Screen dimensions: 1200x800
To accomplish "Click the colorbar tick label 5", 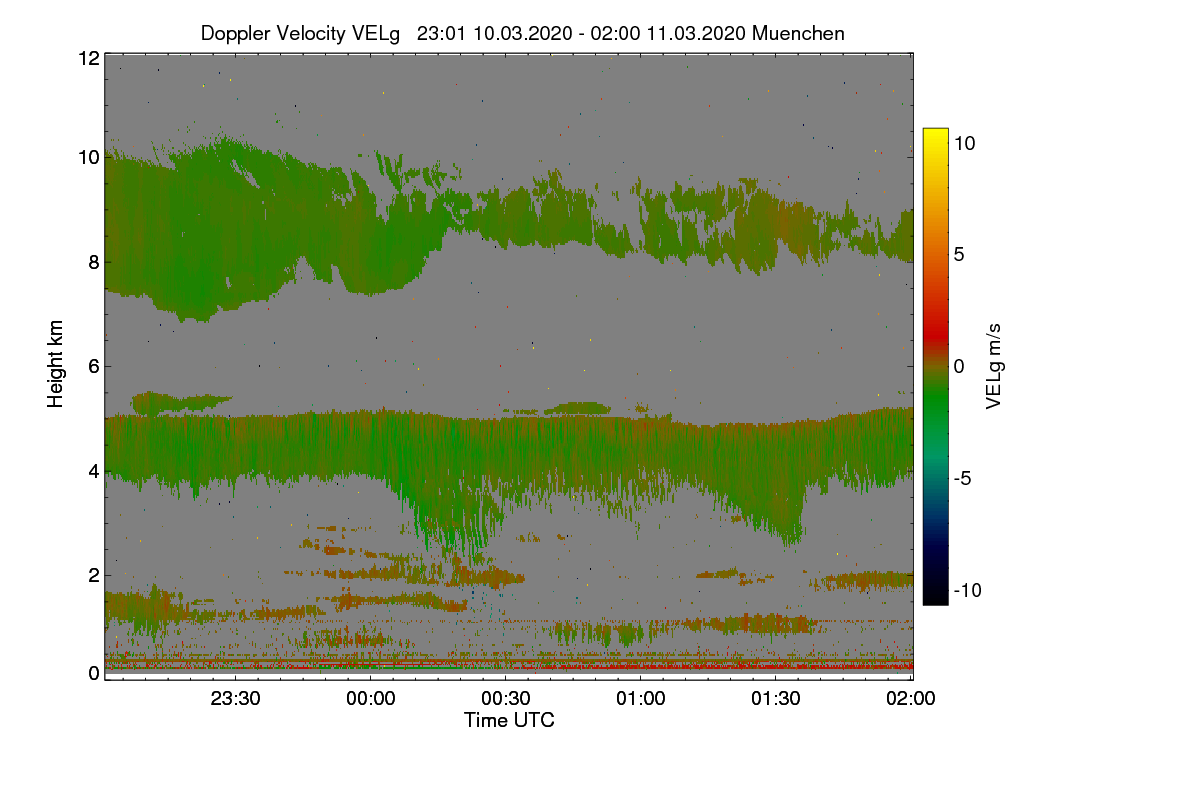I will tap(958, 254).
